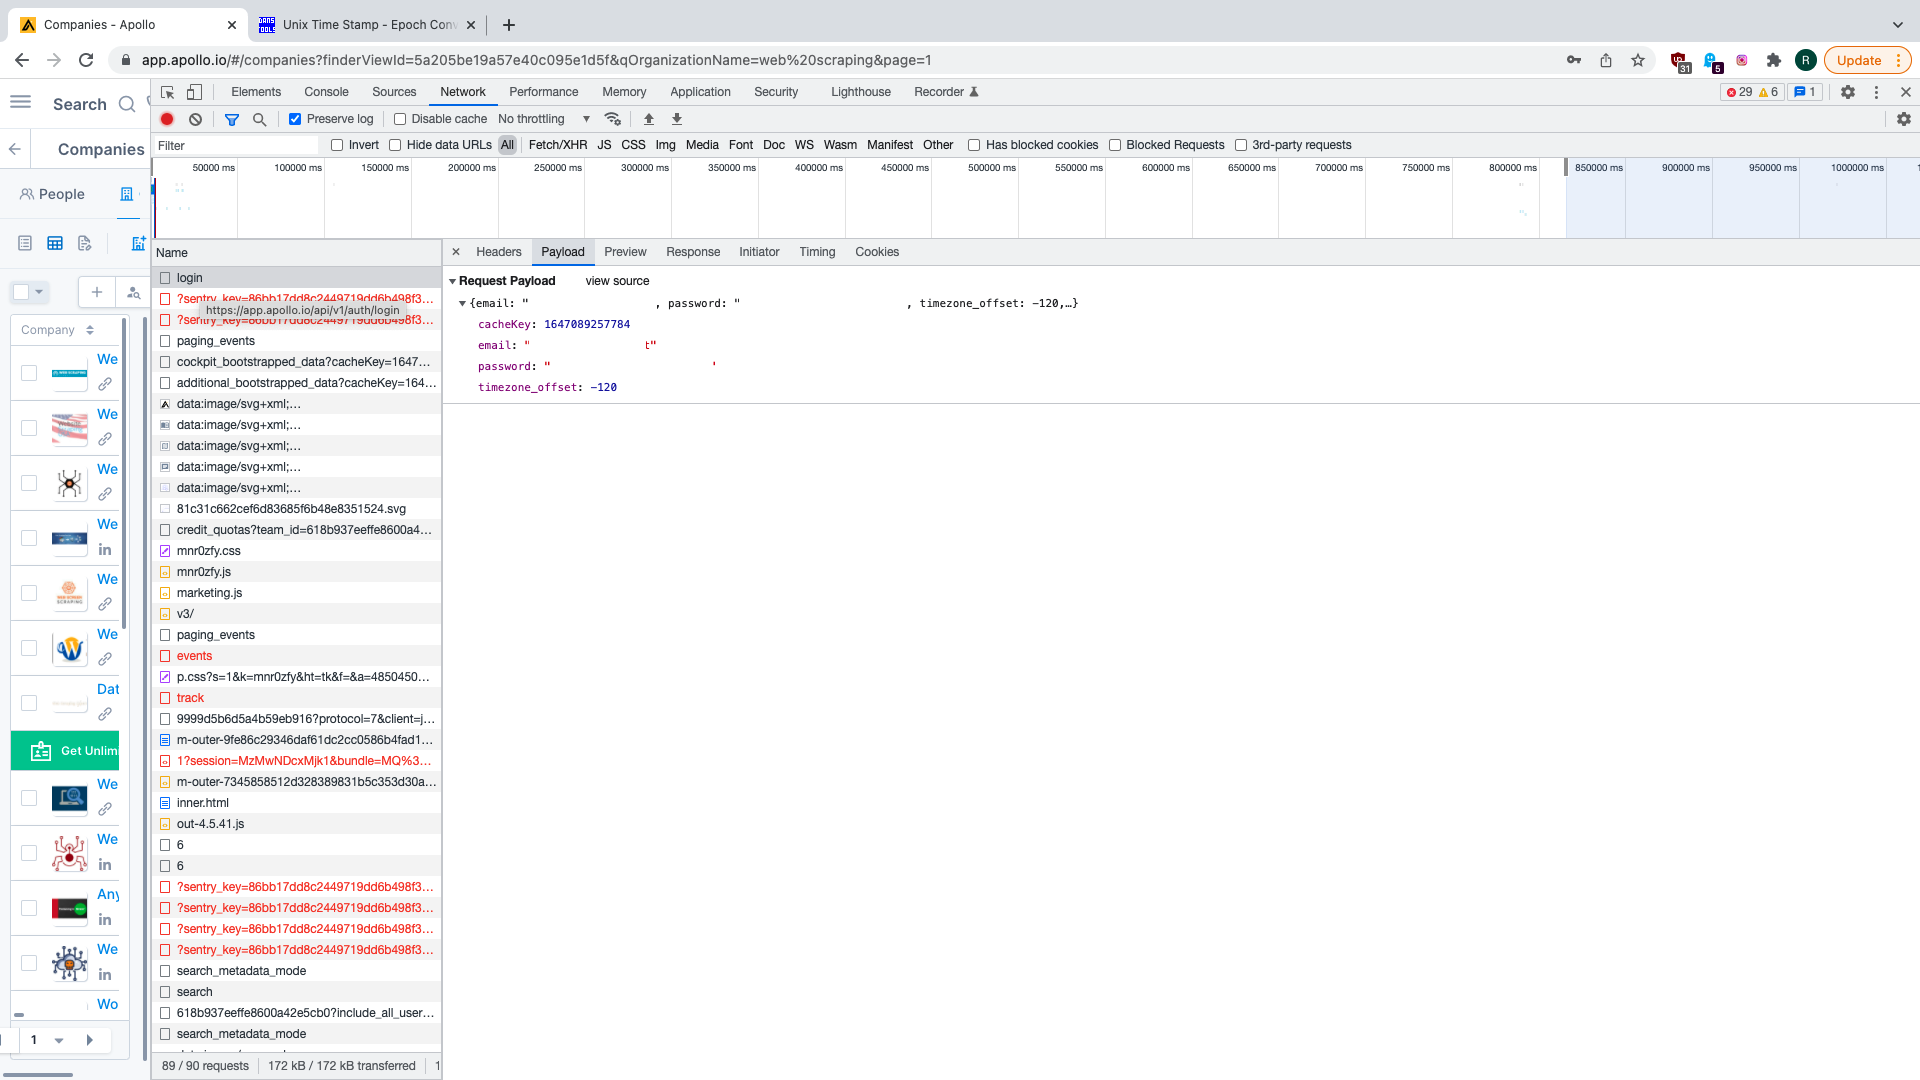Open DevTools customize three-dot menu
1920x1080 pixels.
[1877, 92]
